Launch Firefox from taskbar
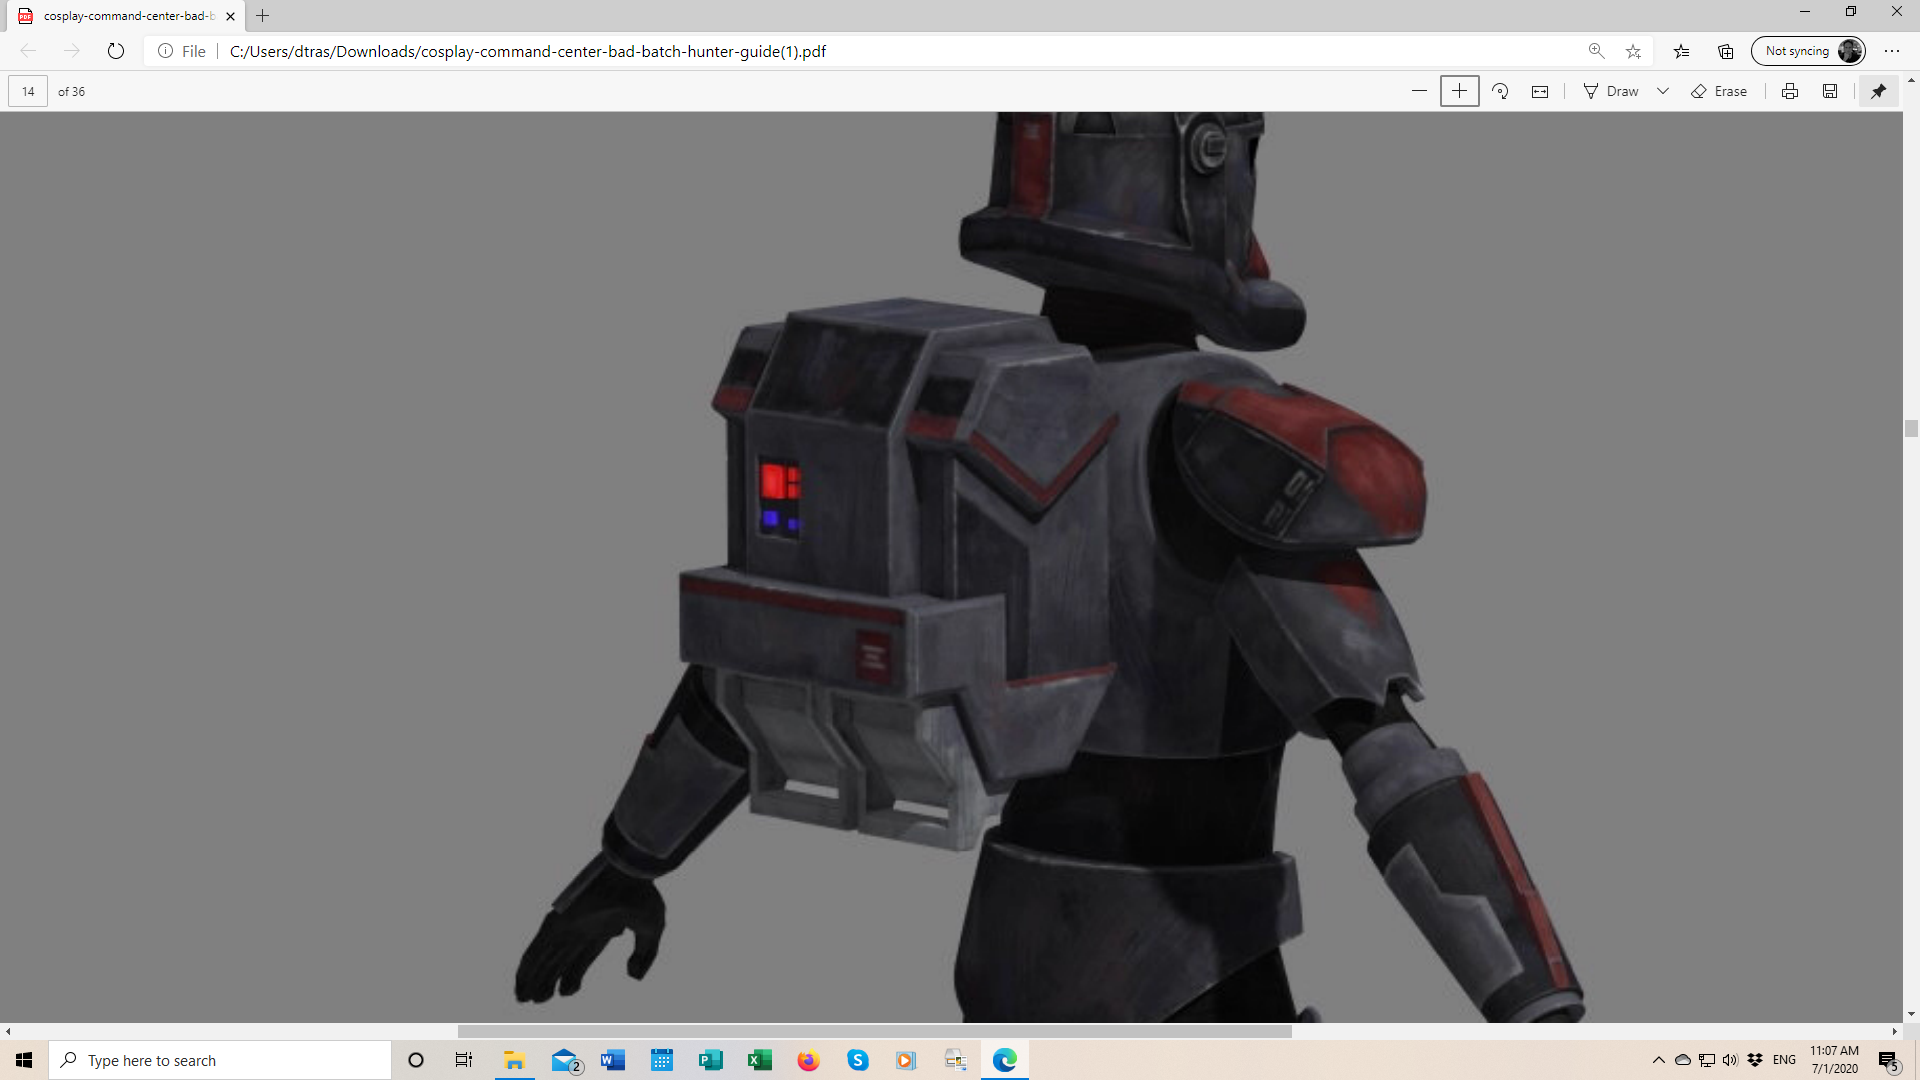 click(x=808, y=1060)
